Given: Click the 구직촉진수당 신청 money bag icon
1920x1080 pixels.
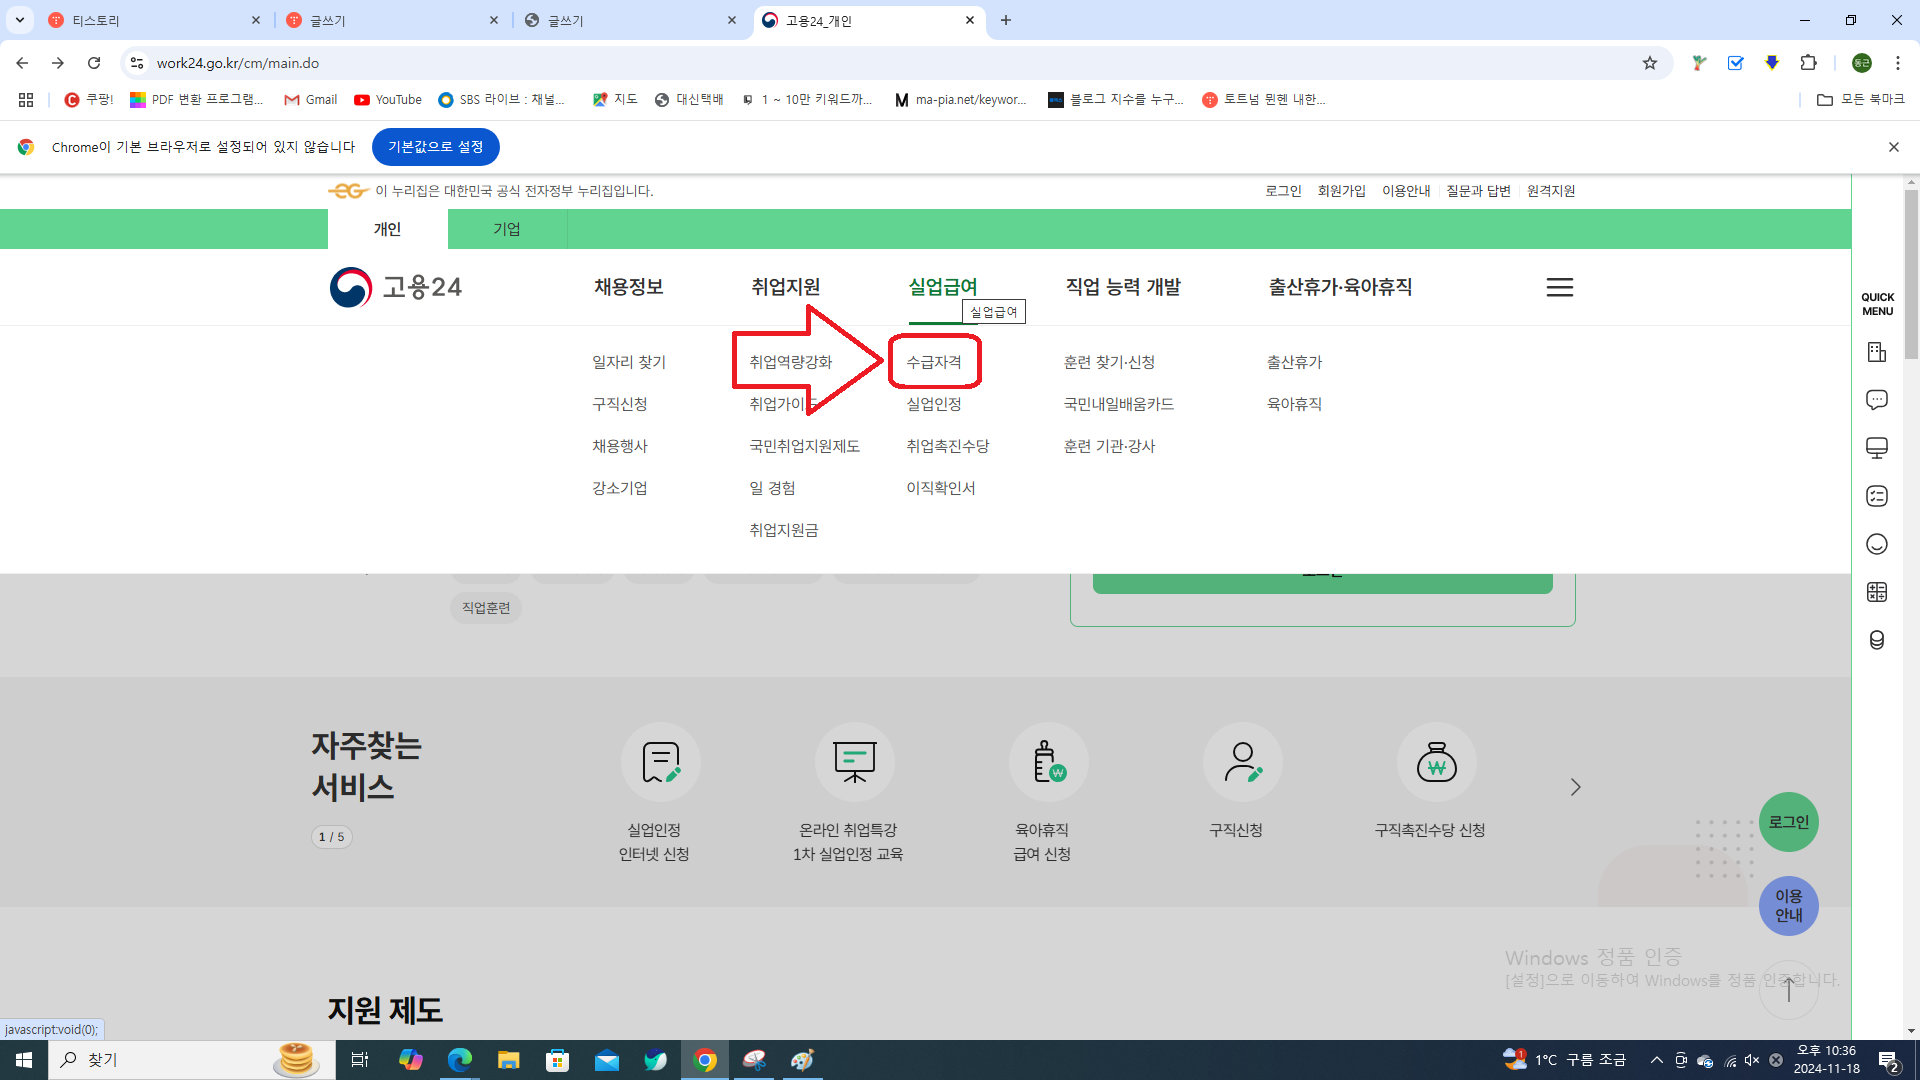Looking at the screenshot, I should tap(1436, 762).
